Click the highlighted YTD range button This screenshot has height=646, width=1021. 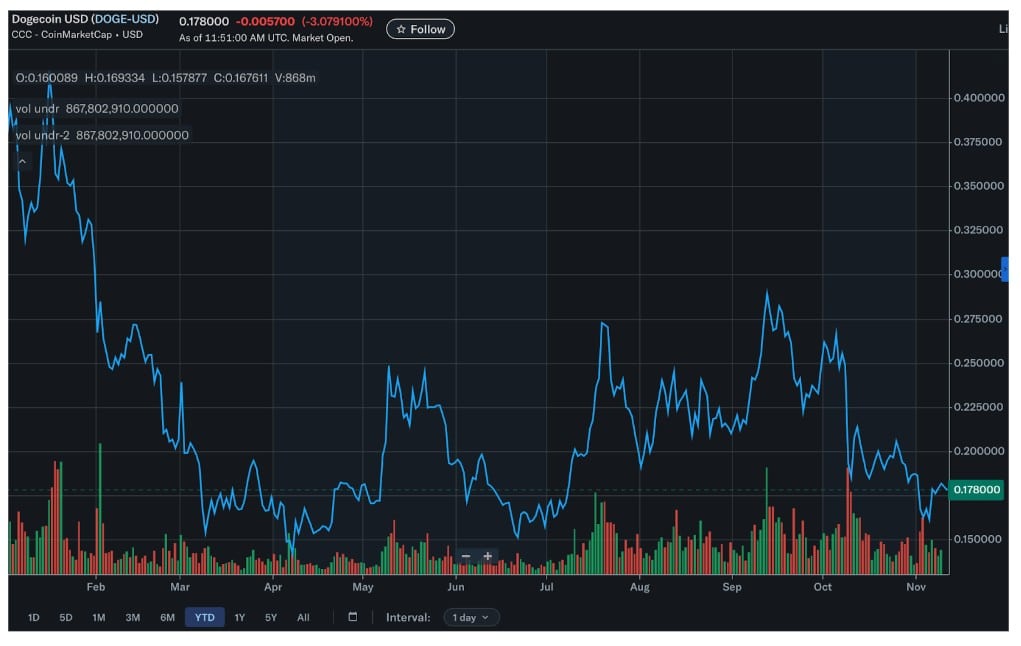[204, 617]
